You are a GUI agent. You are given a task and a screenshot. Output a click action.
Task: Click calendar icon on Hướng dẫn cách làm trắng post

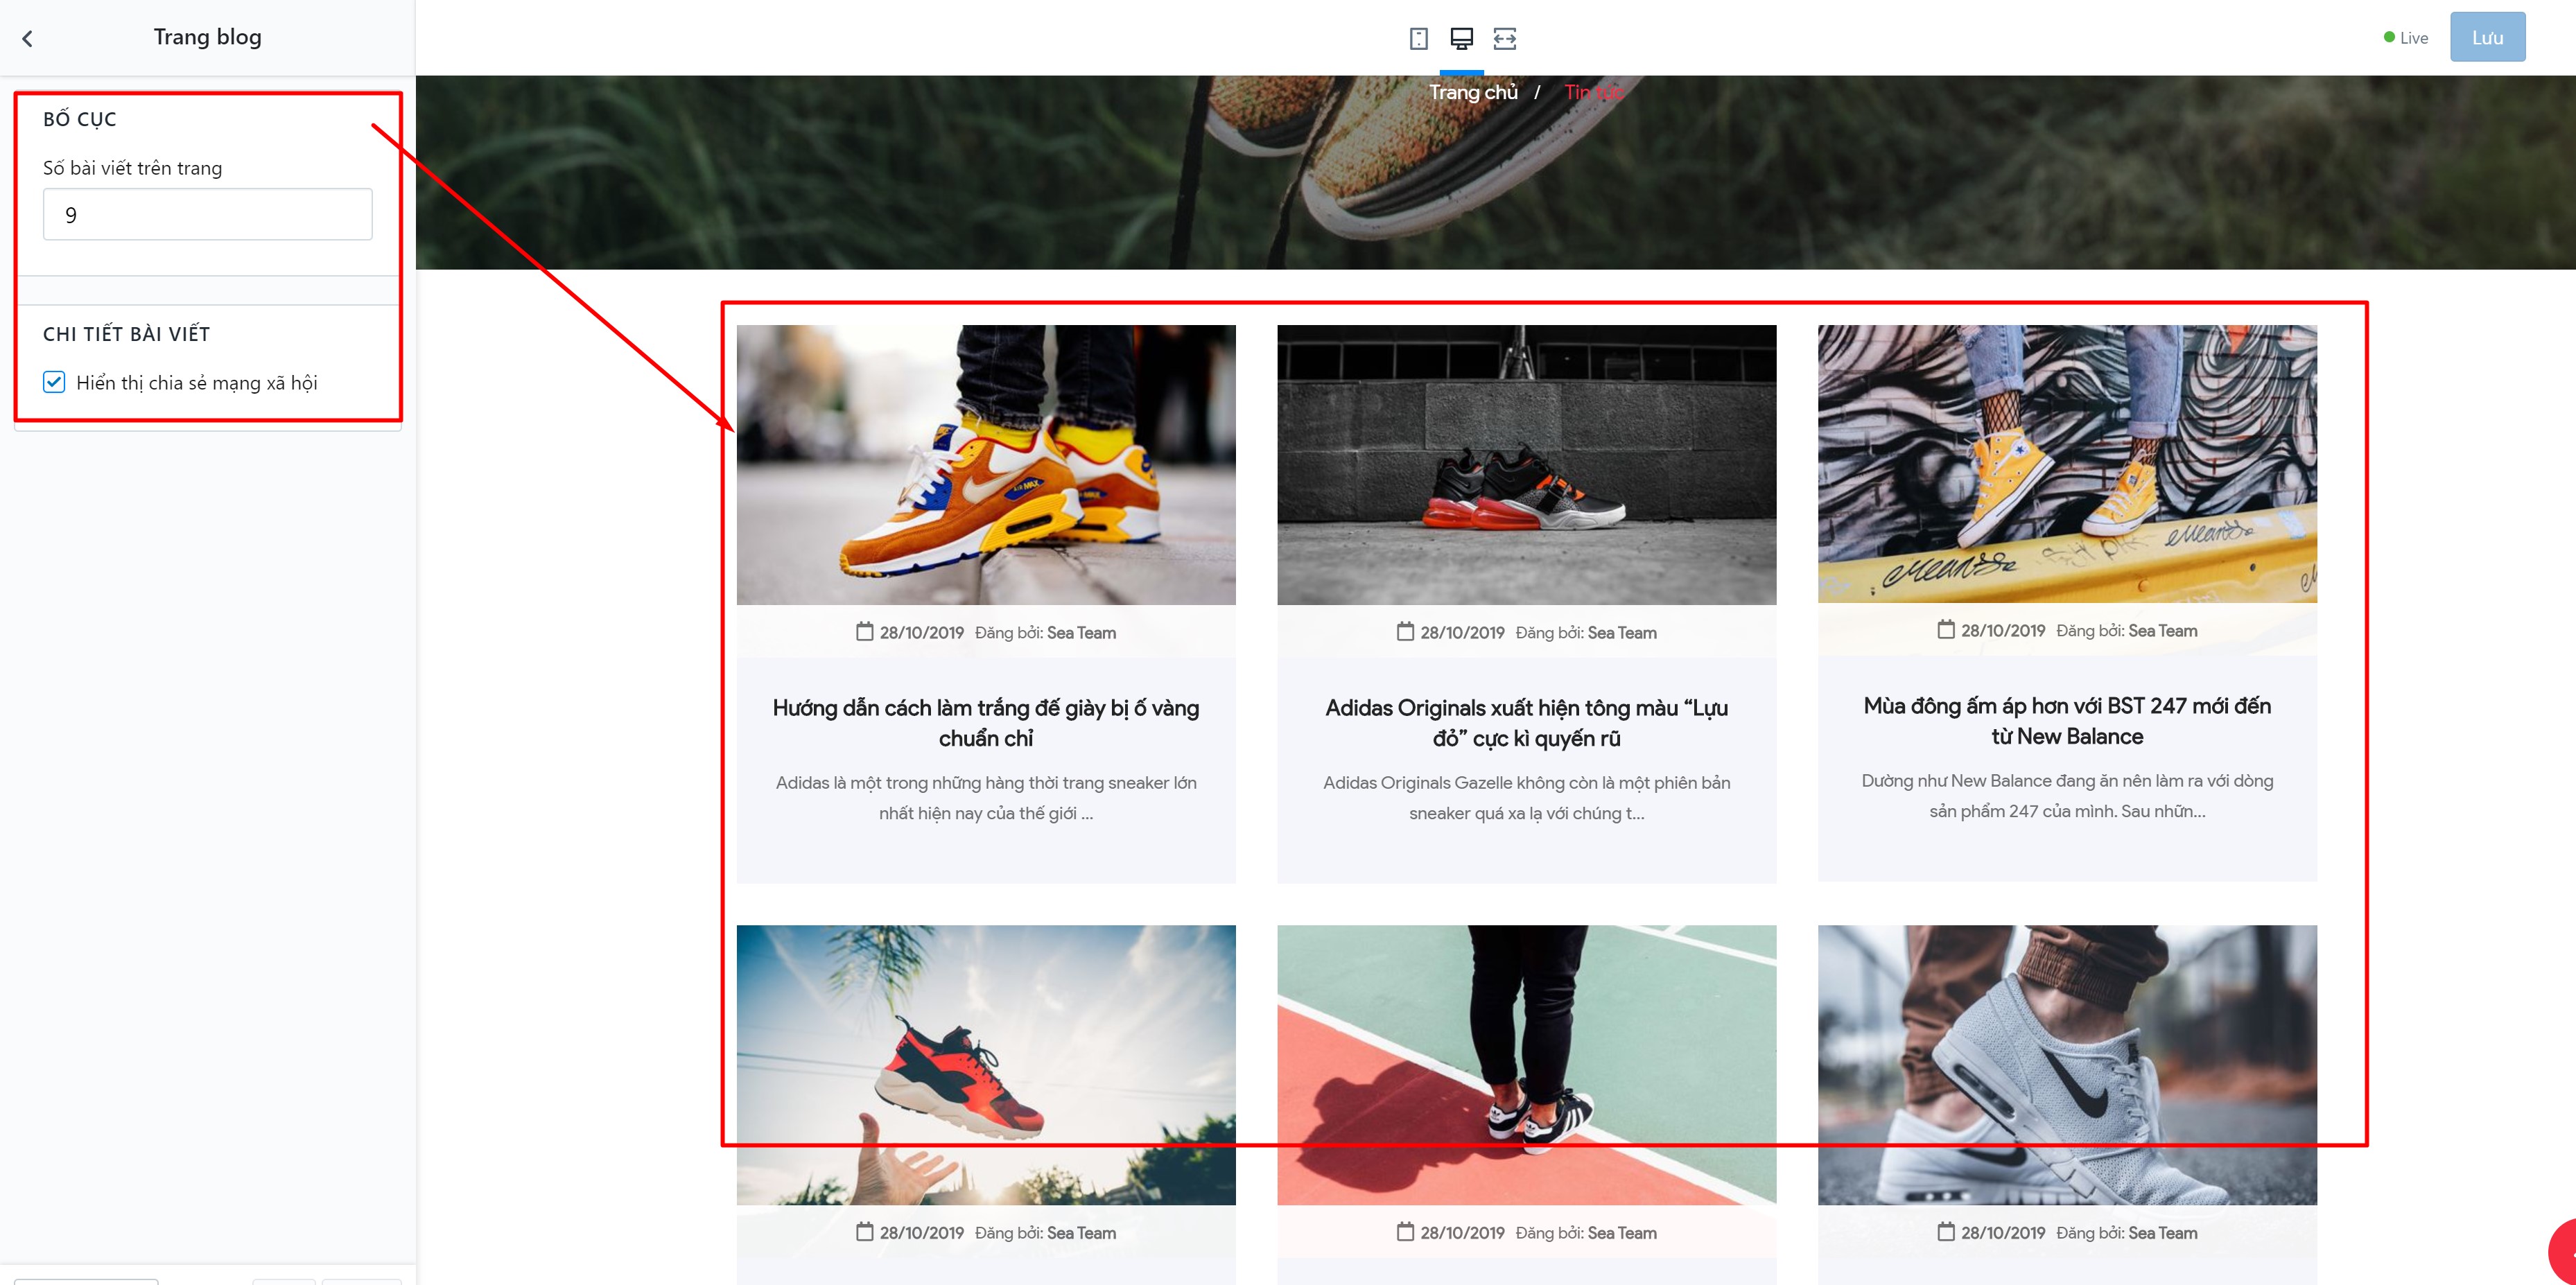[864, 631]
